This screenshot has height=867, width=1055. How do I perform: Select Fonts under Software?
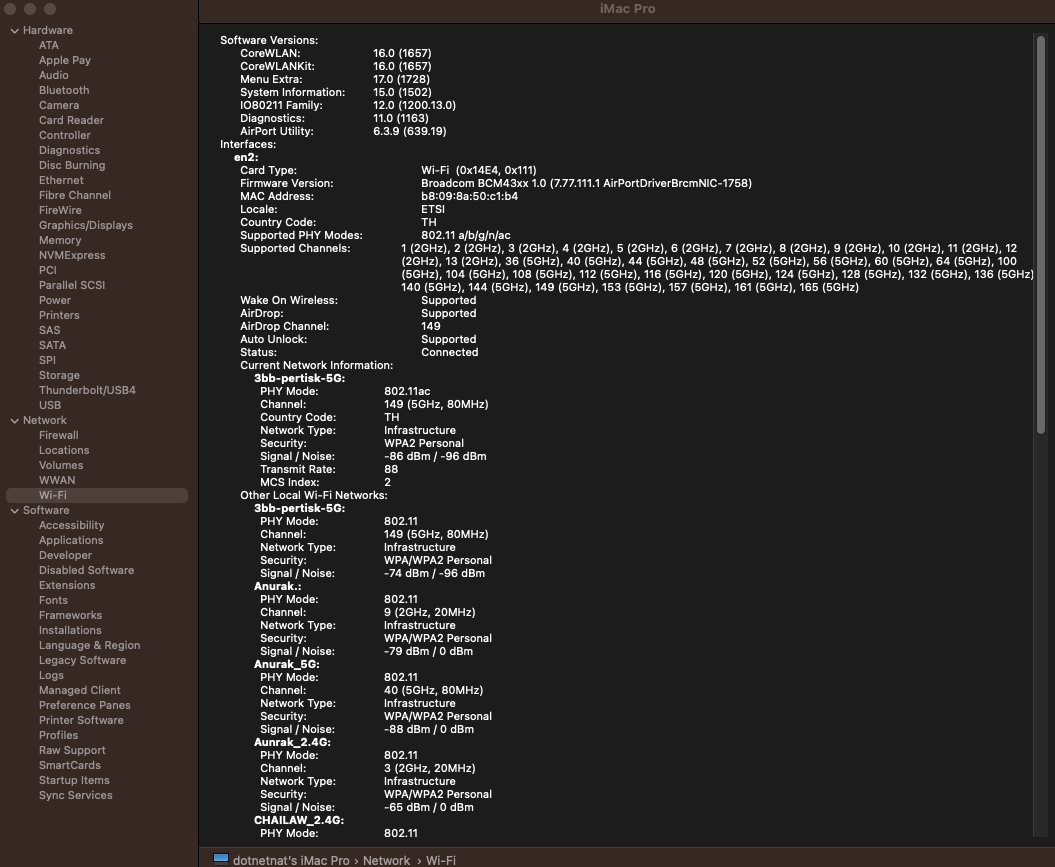point(53,600)
